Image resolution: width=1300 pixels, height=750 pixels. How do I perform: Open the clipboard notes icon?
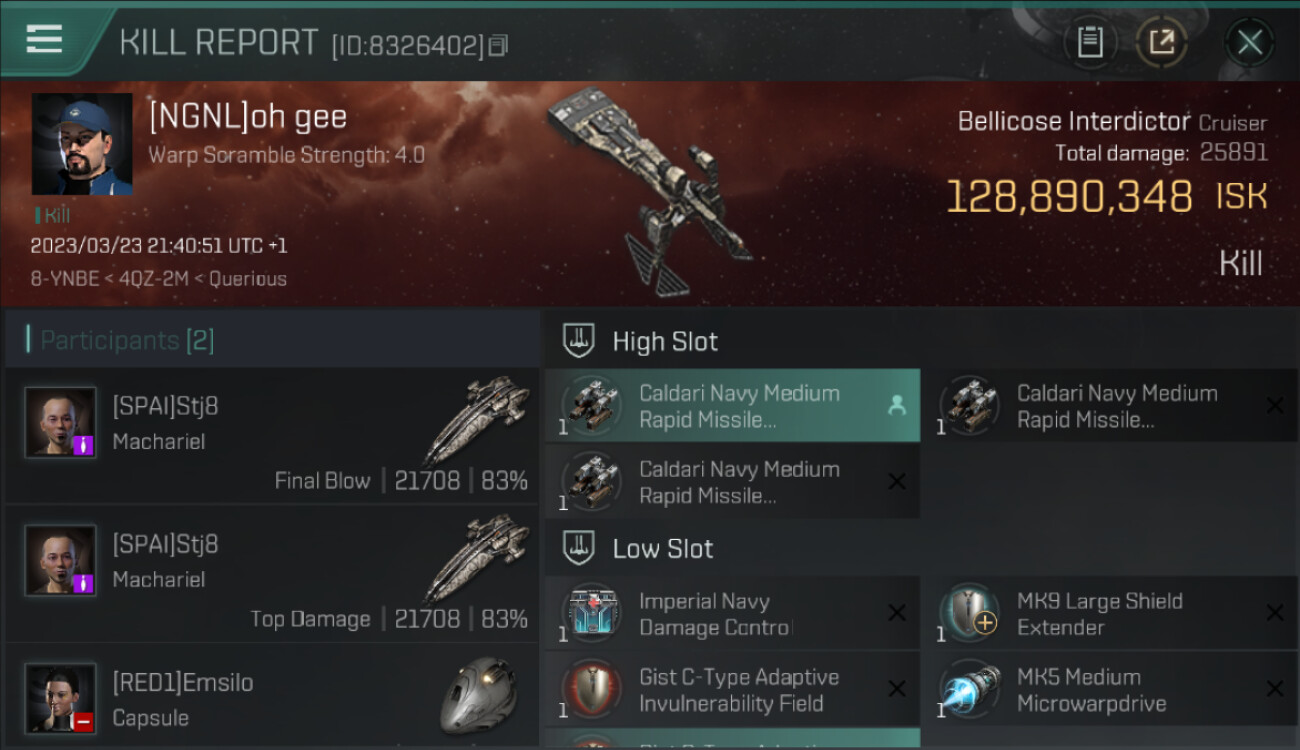1090,42
